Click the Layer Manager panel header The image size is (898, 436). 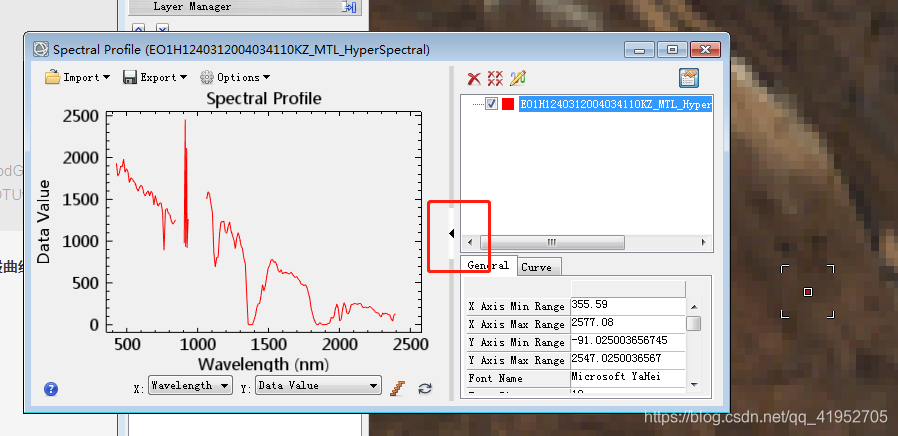point(244,7)
